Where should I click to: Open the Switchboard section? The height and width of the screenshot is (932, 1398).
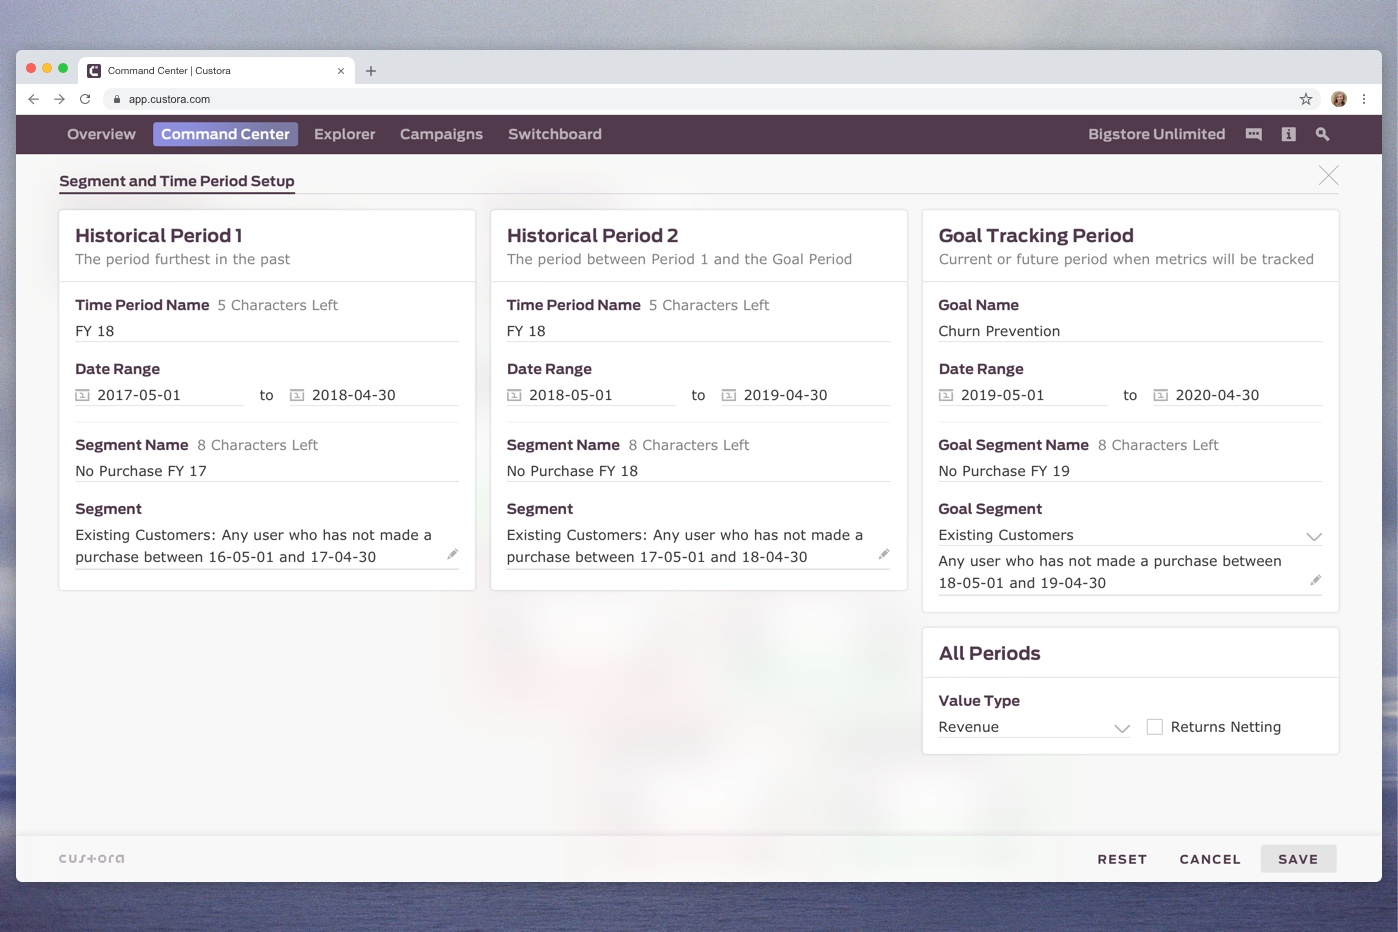point(555,134)
